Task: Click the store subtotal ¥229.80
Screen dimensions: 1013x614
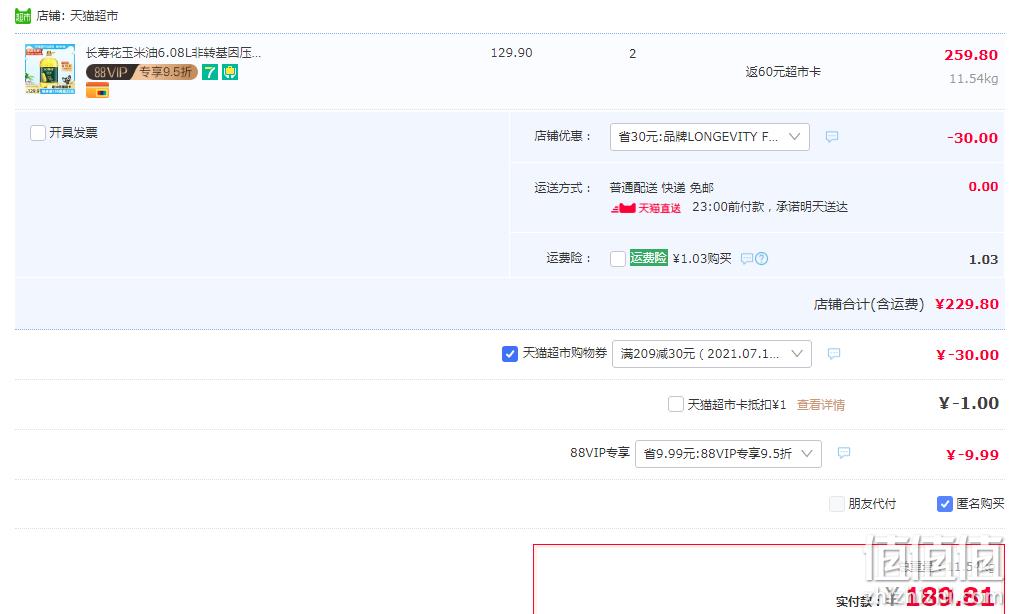Action: 966,304
